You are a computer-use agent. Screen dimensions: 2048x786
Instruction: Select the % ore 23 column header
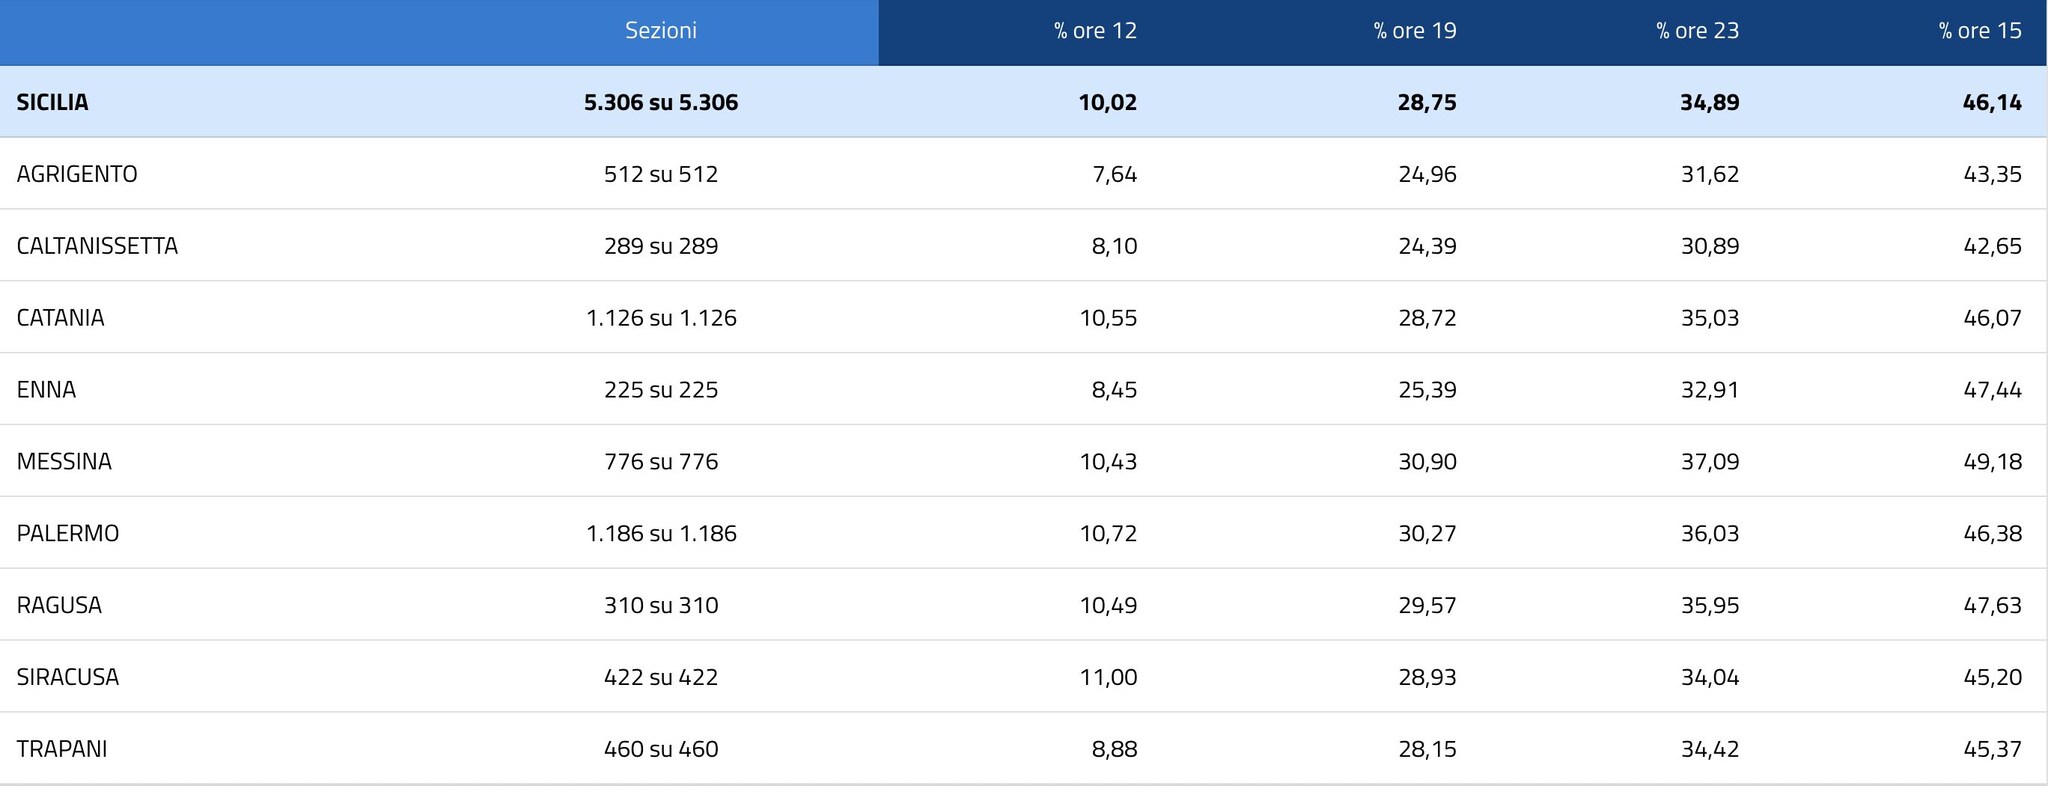1697,31
